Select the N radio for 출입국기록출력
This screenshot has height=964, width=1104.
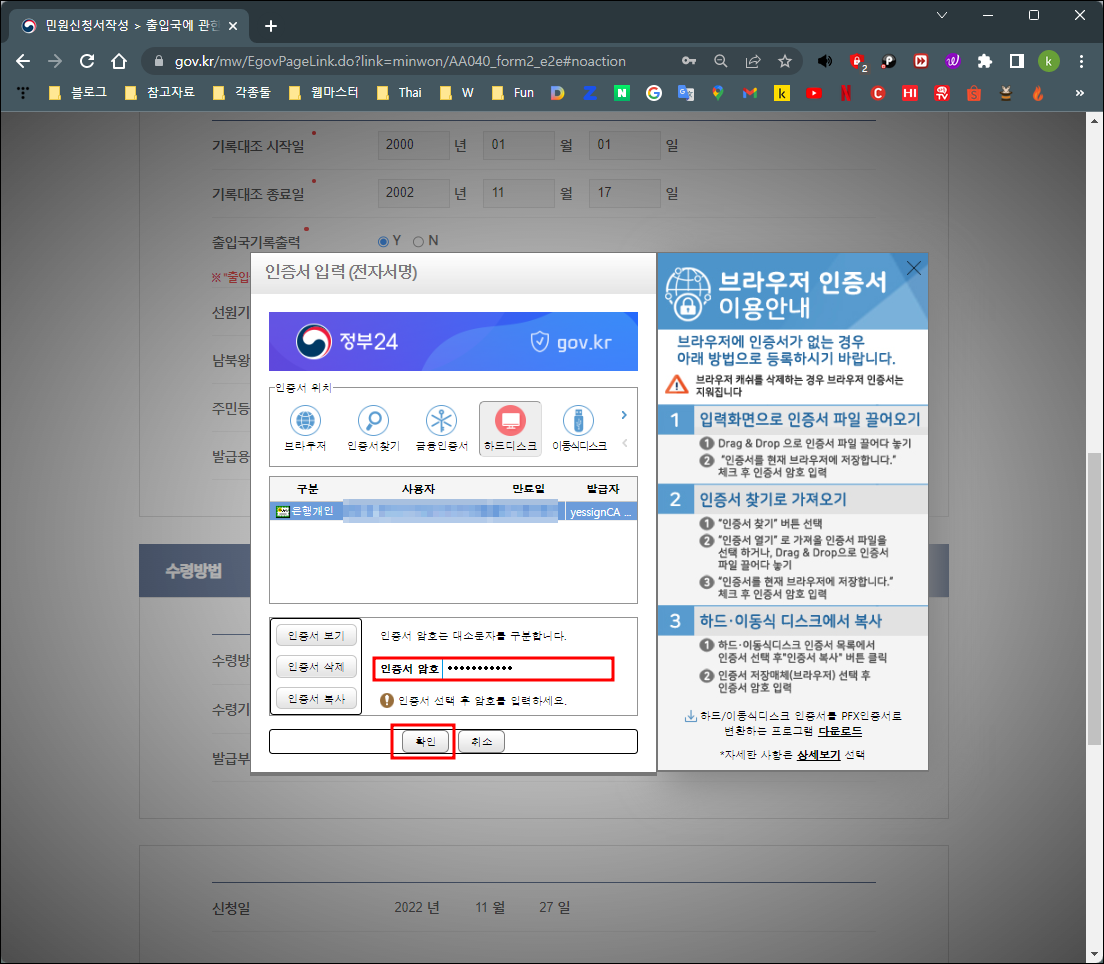(419, 242)
